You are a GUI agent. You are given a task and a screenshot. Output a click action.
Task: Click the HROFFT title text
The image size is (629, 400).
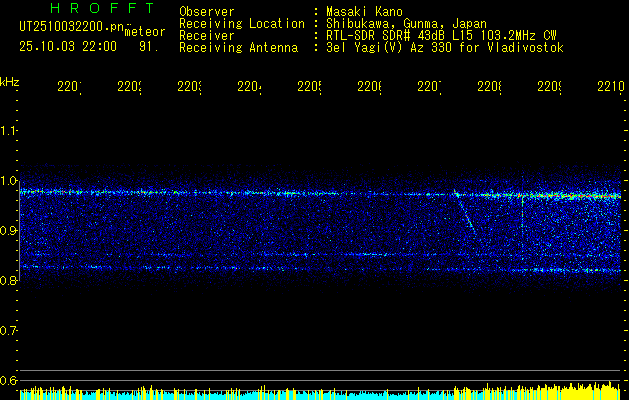(102, 8)
